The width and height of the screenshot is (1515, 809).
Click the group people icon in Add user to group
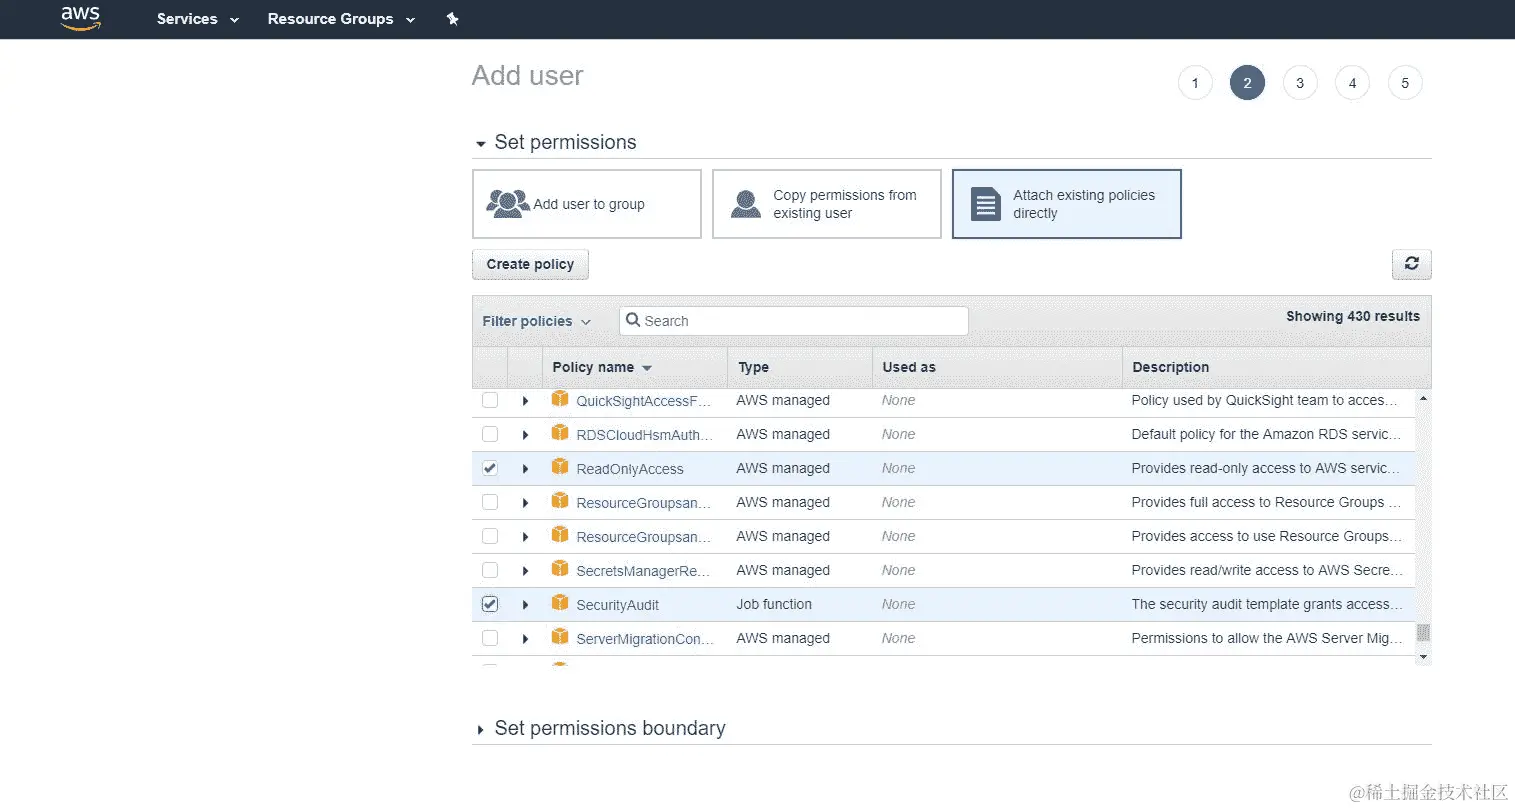pyautogui.click(x=507, y=204)
